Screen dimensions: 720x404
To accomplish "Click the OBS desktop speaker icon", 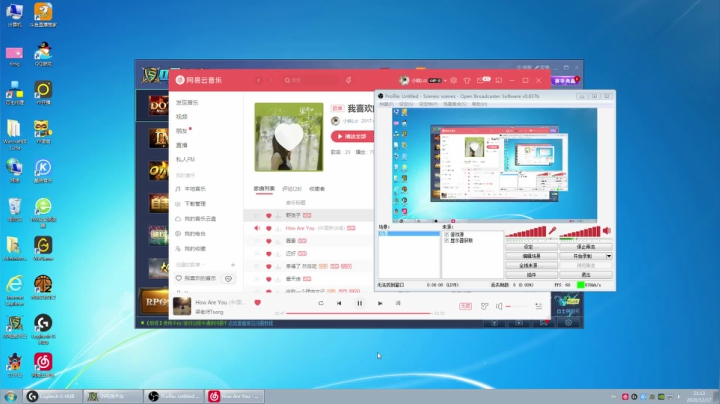I will pos(607,230).
